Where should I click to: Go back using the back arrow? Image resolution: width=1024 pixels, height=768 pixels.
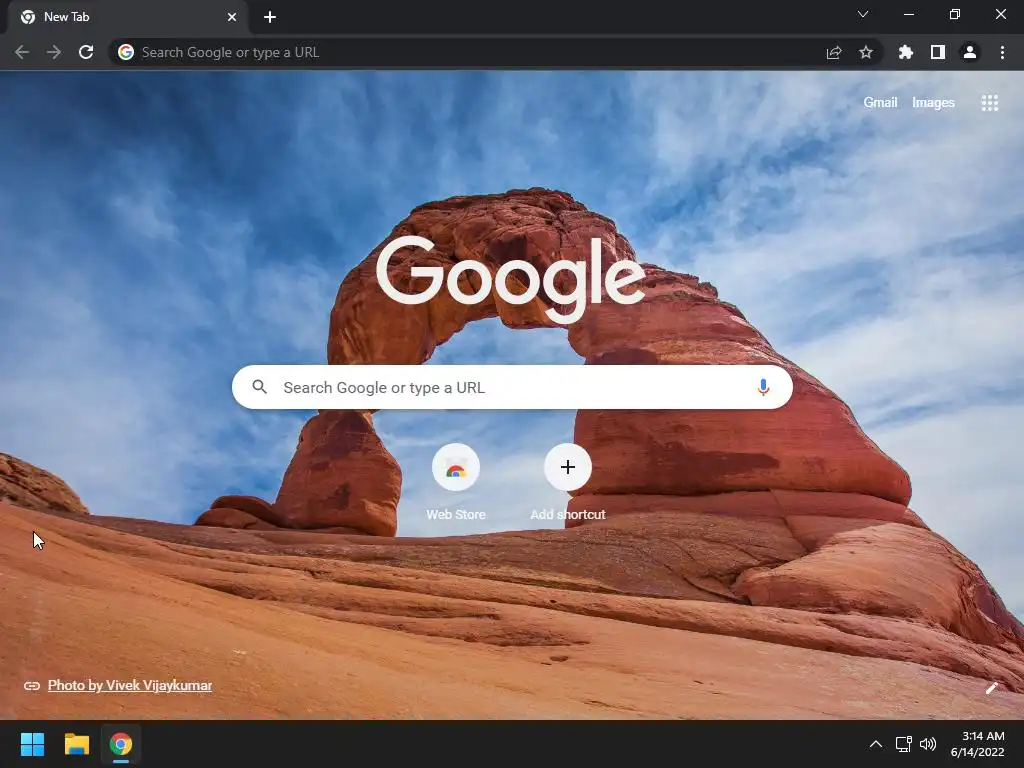click(22, 52)
